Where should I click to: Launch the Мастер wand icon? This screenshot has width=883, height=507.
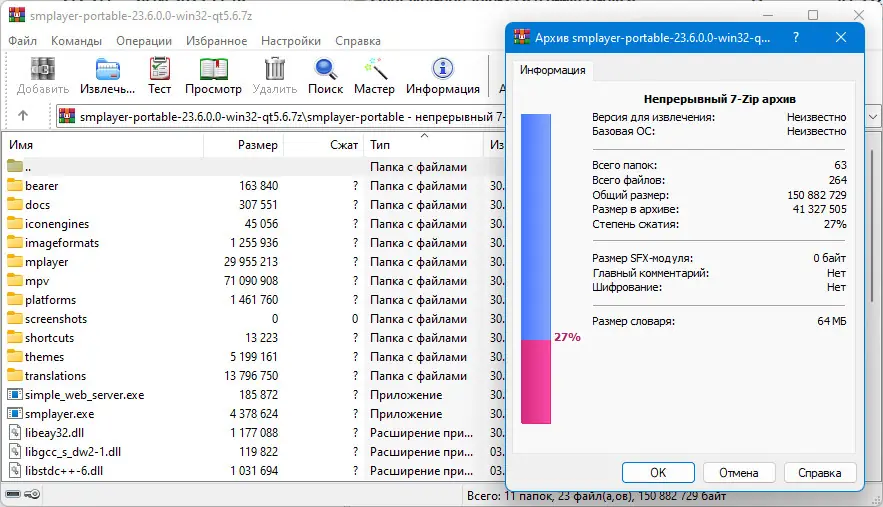point(374,69)
